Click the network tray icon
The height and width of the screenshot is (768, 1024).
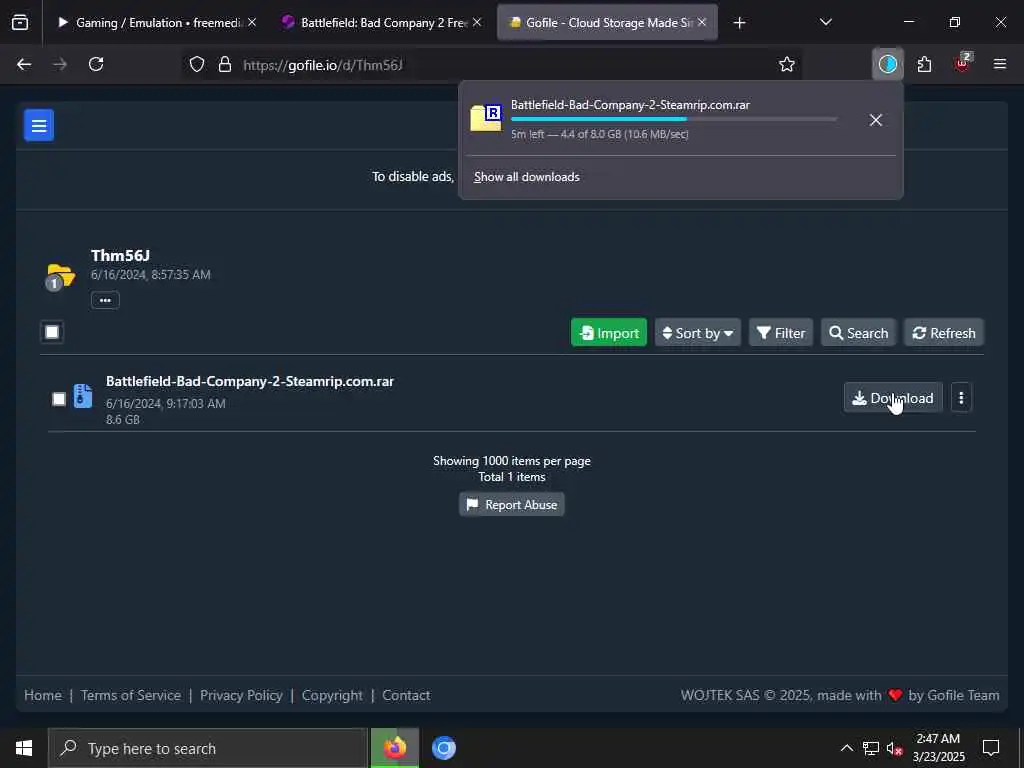(870, 748)
